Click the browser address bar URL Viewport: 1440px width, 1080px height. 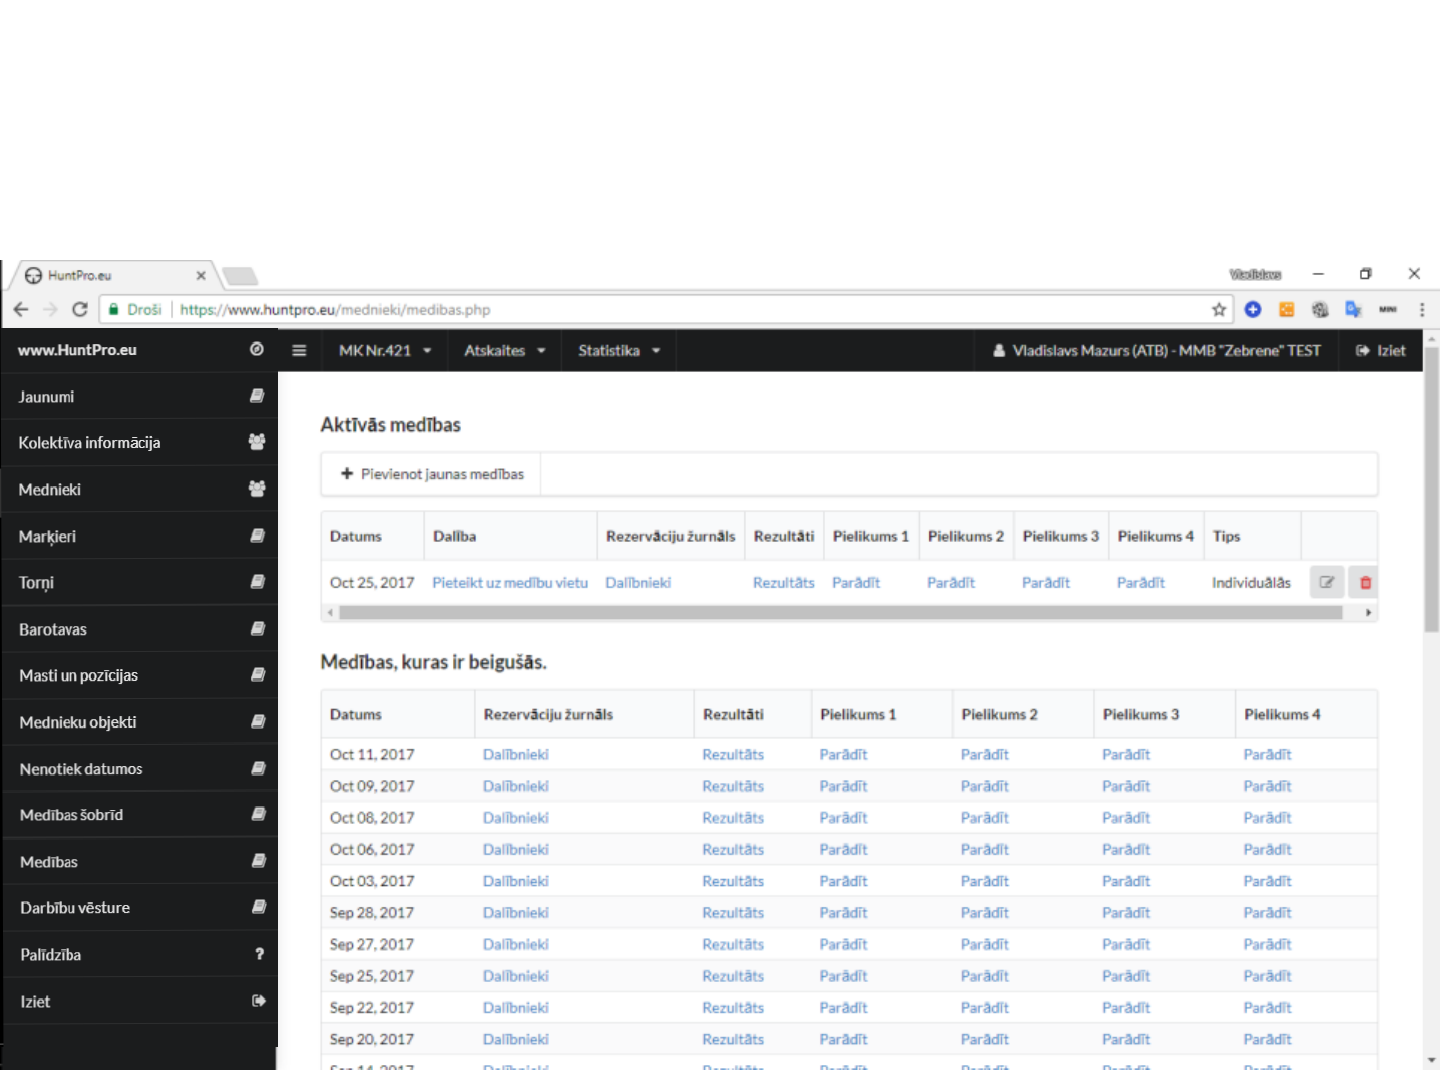(335, 310)
